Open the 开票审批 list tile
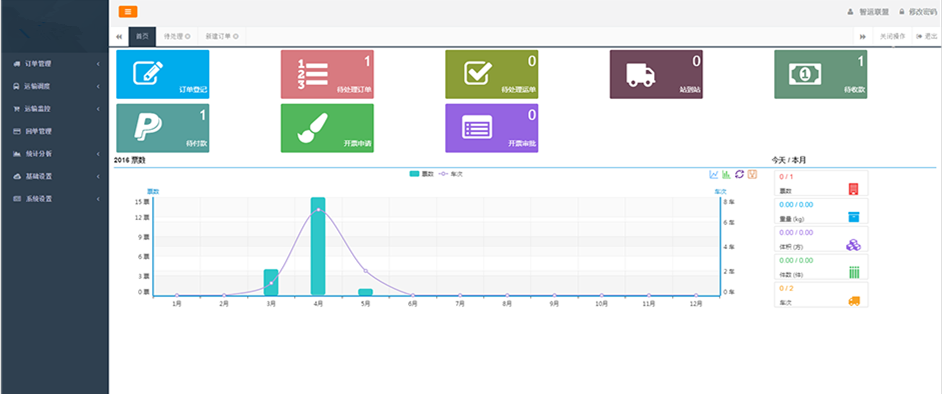 click(x=491, y=128)
